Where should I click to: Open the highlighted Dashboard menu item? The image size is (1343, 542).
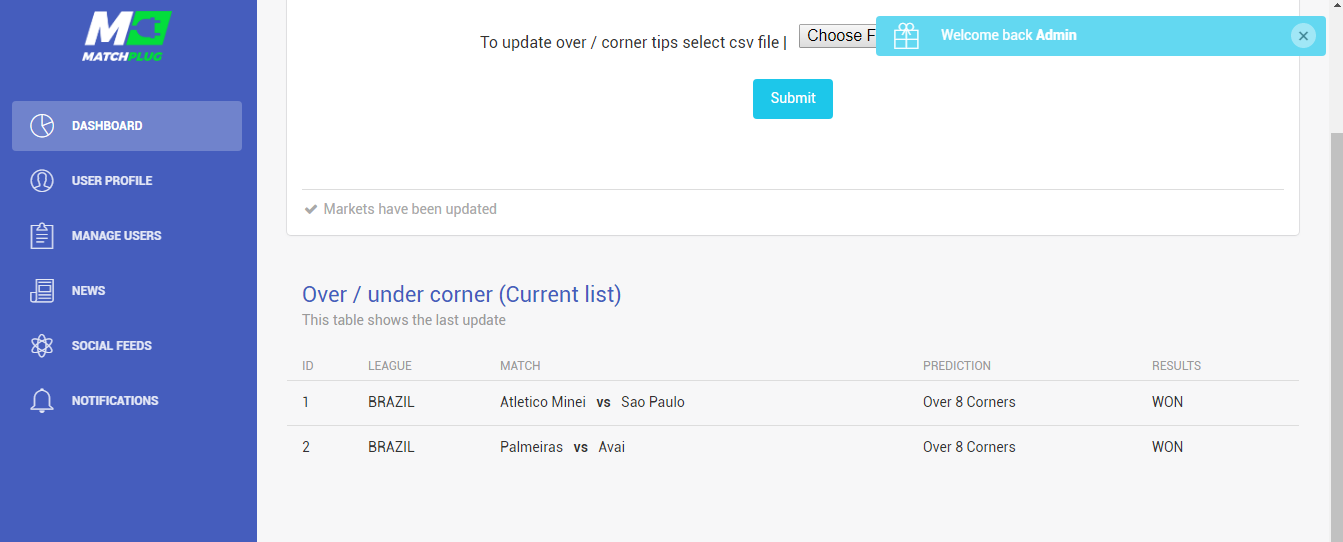[127, 126]
